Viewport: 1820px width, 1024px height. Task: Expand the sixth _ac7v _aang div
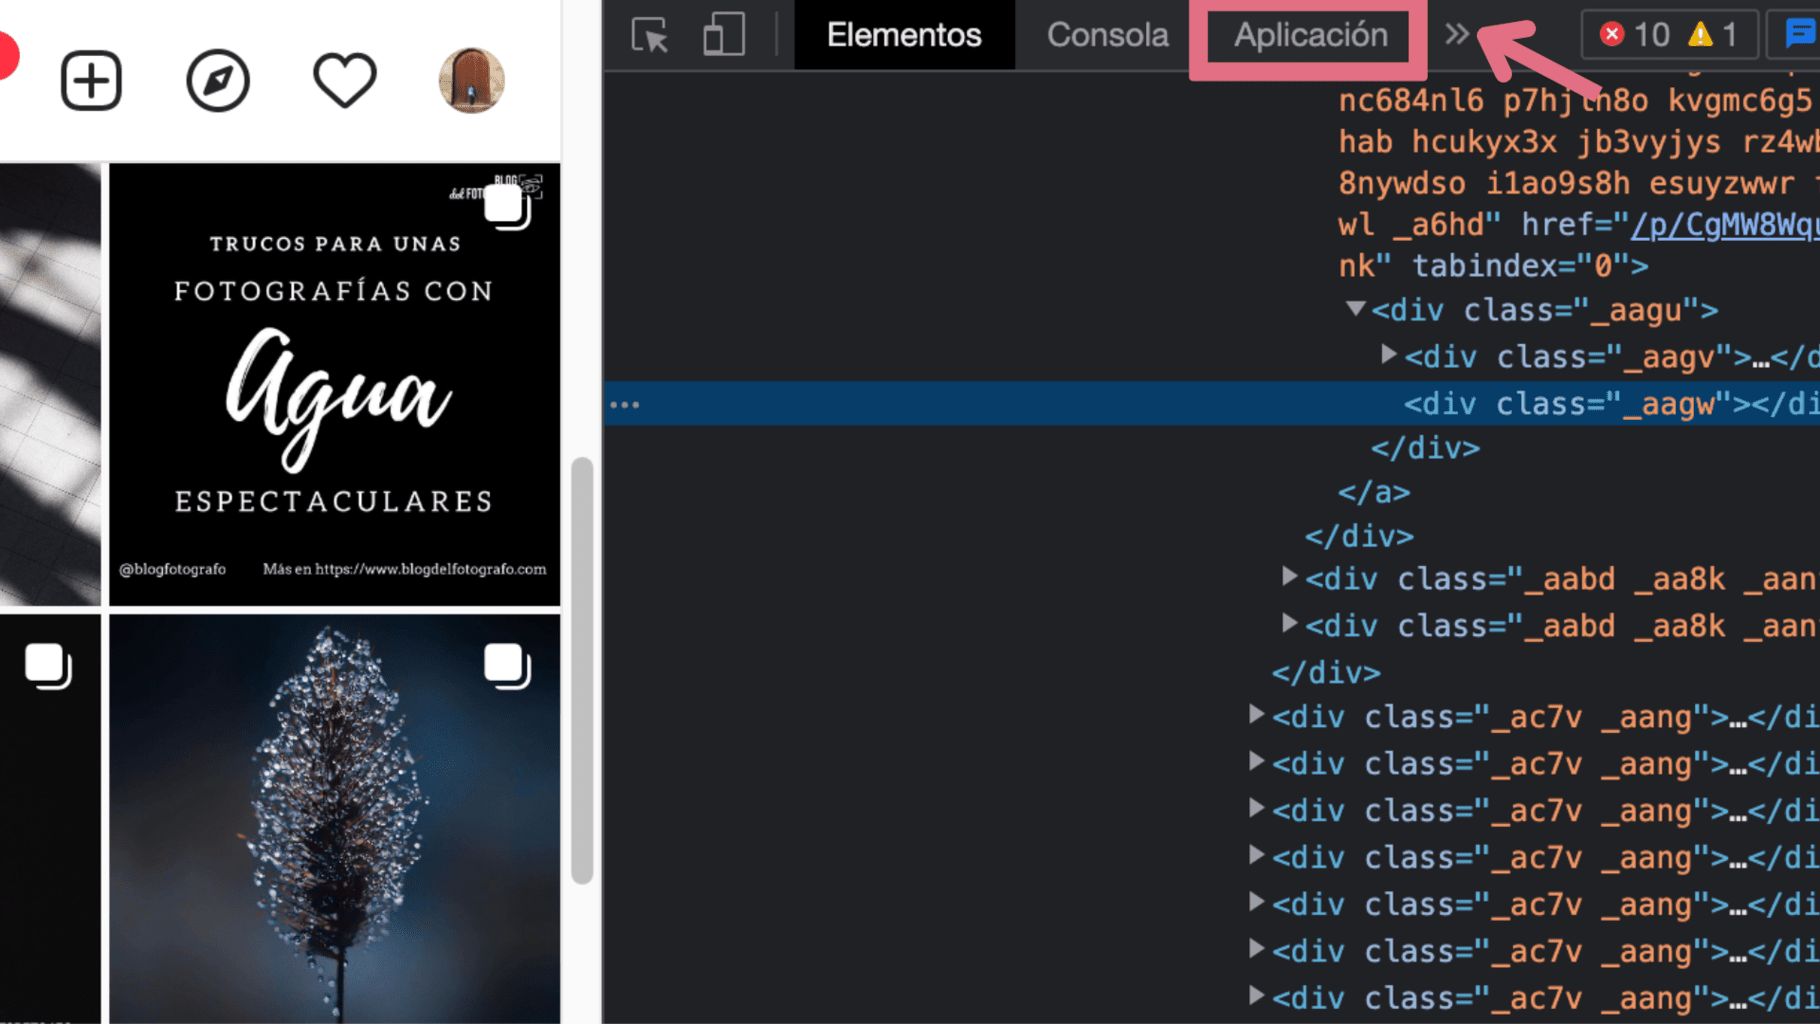coord(1256,949)
